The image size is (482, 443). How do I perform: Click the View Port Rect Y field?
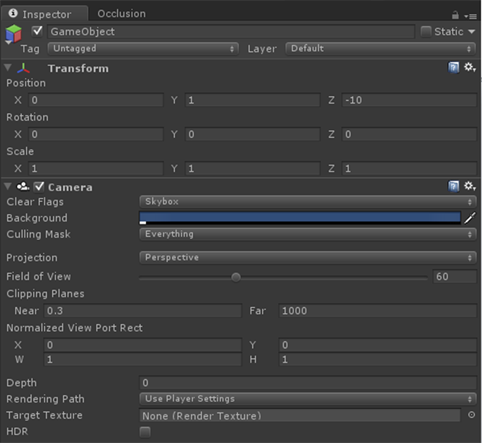[x=378, y=345]
